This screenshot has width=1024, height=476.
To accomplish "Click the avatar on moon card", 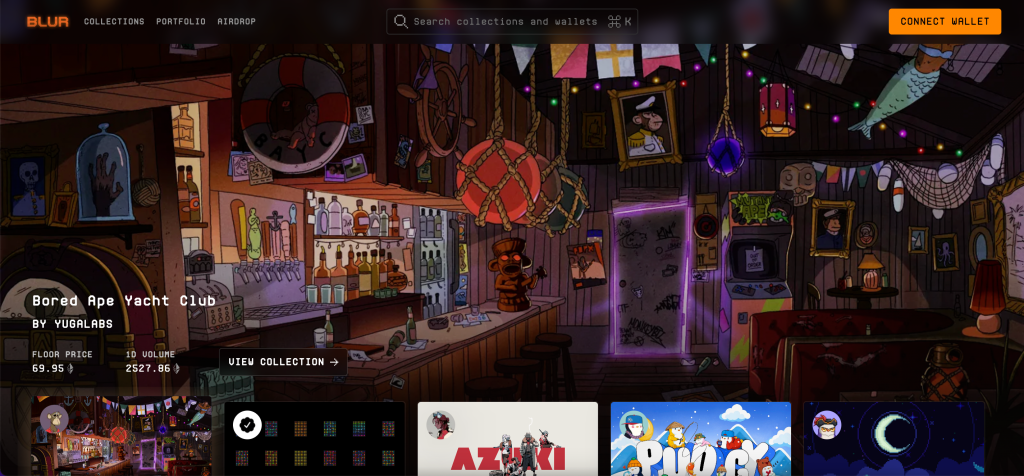I will (x=827, y=425).
